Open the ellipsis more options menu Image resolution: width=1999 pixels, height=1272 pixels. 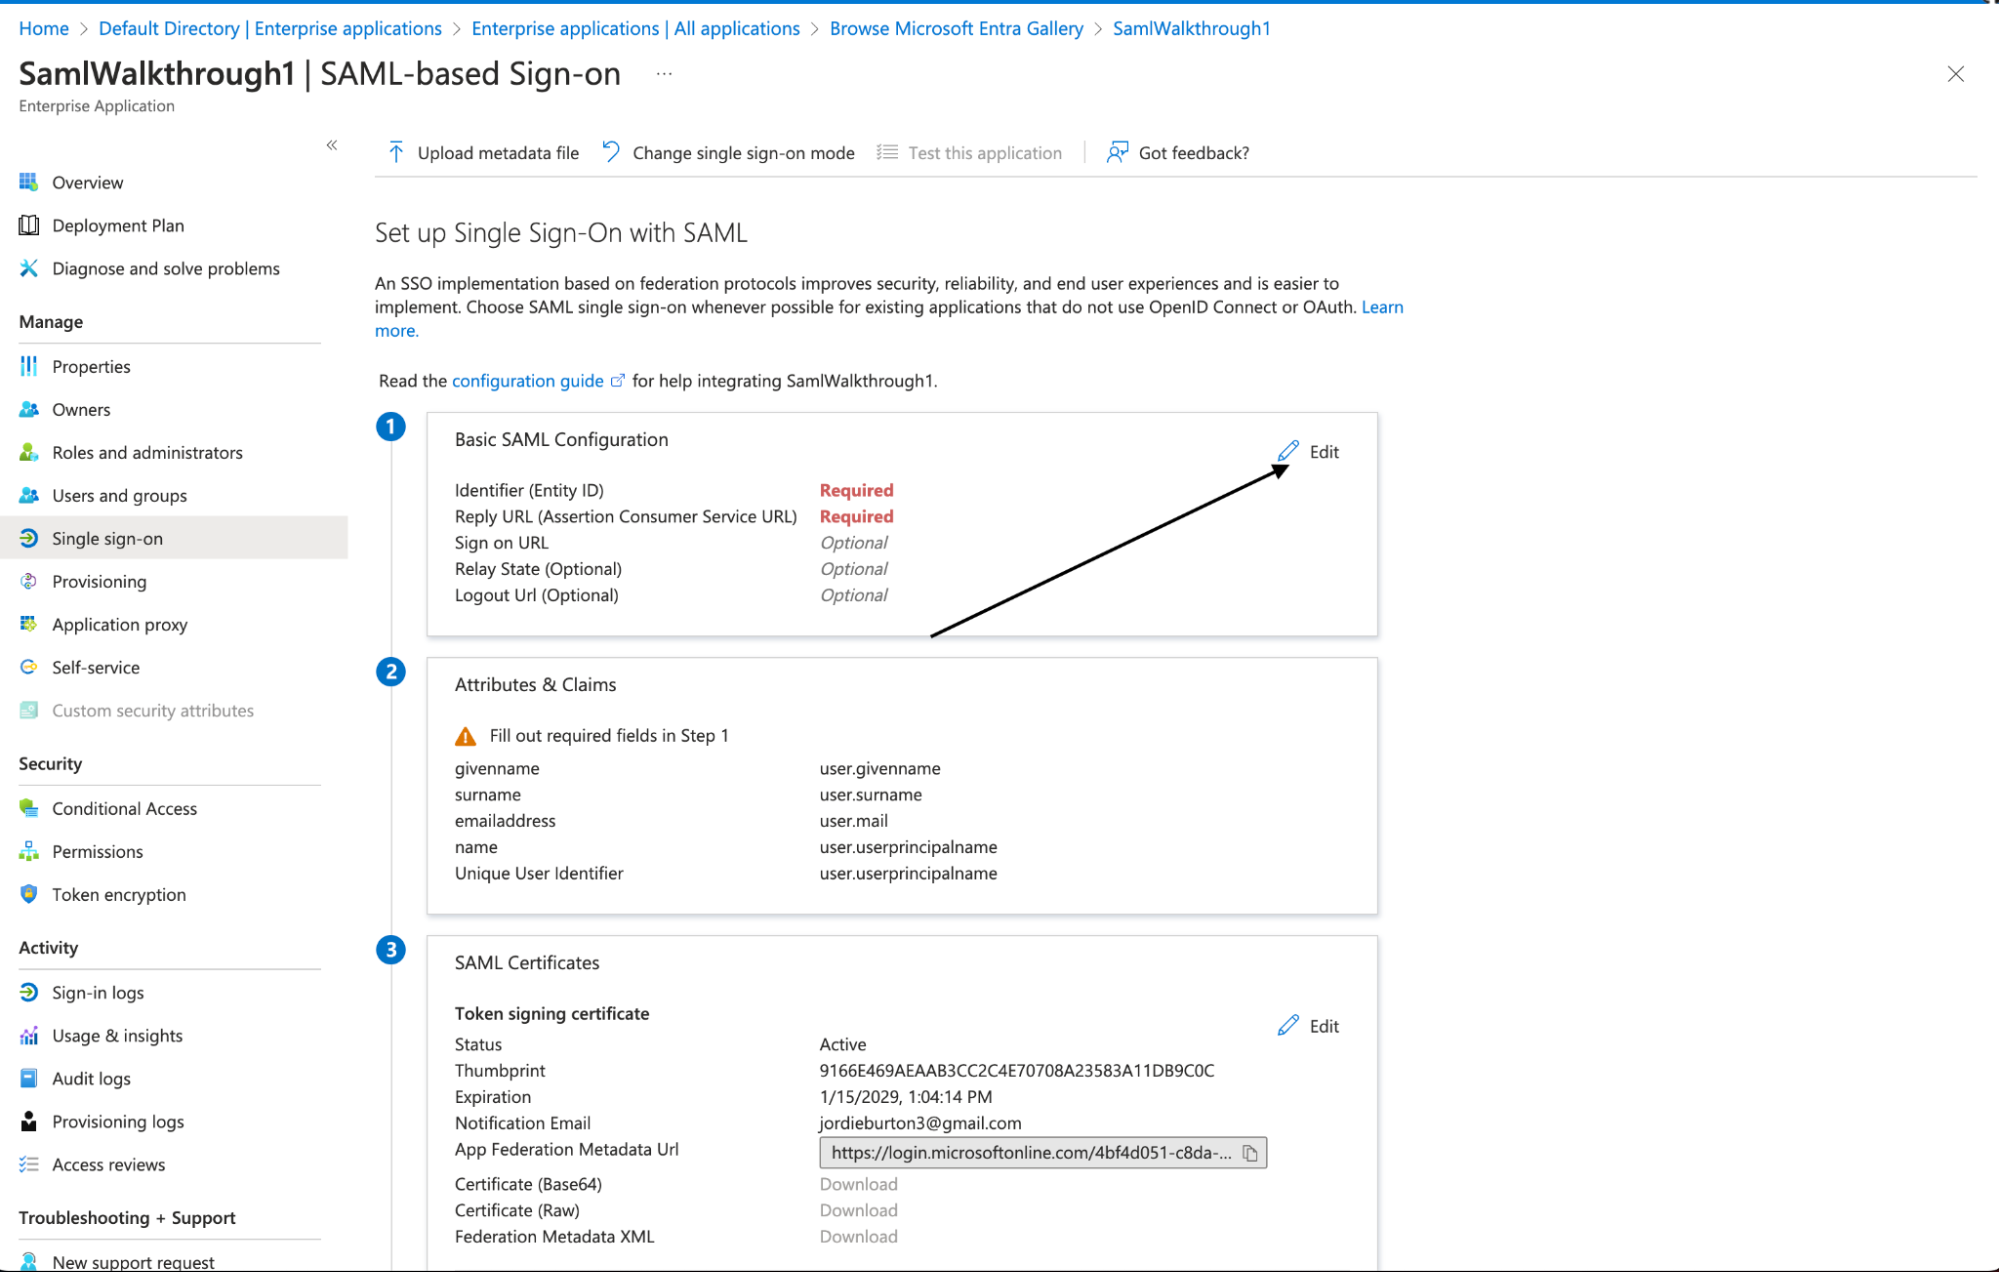tap(664, 74)
